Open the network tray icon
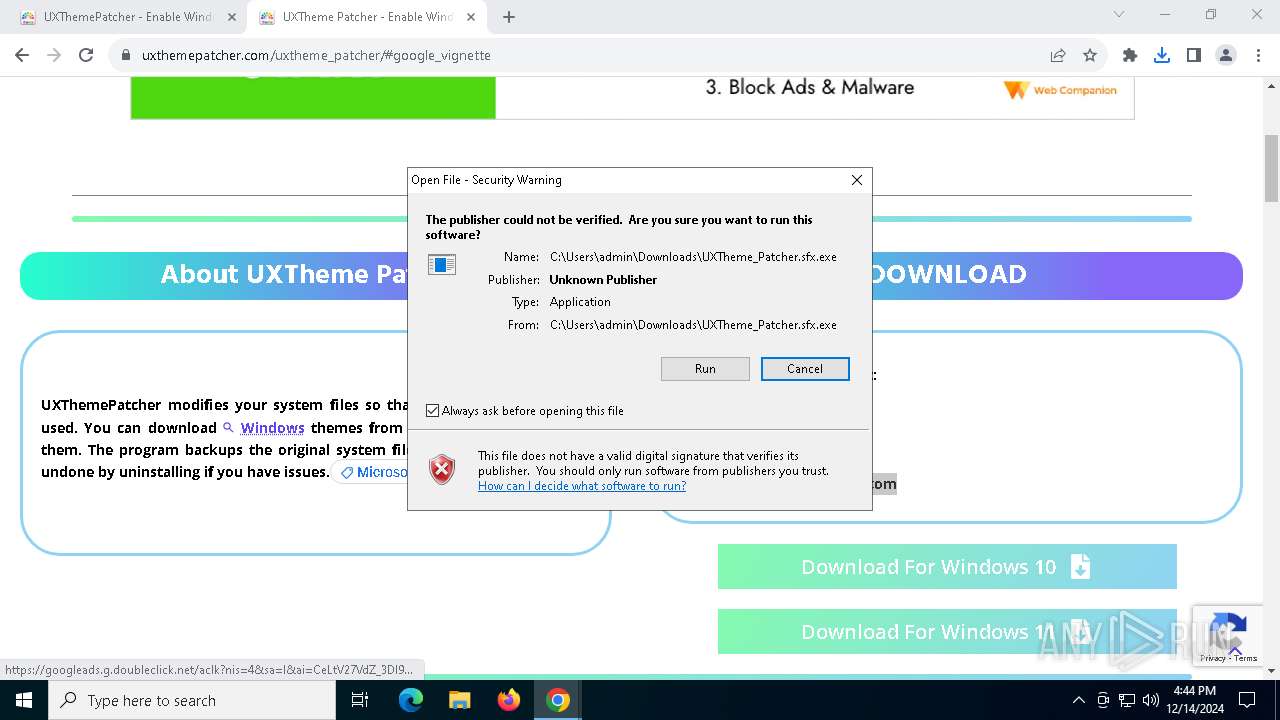Screen dimensions: 1280x720 tap(1127, 700)
